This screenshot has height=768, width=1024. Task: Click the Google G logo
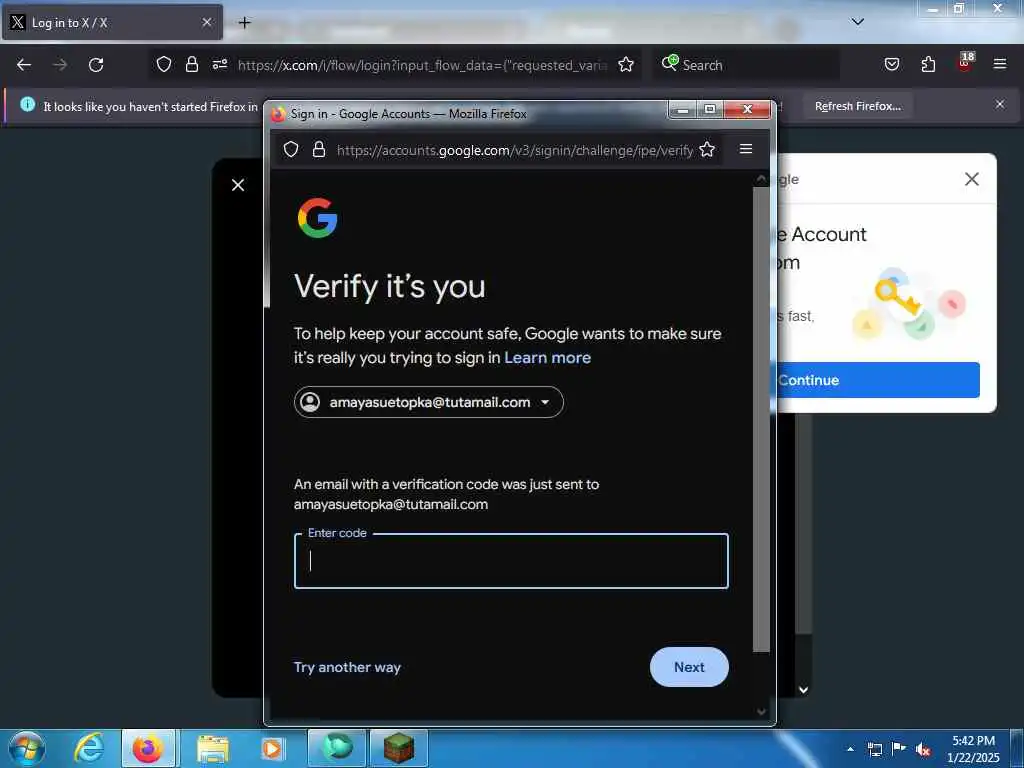pyautogui.click(x=317, y=218)
